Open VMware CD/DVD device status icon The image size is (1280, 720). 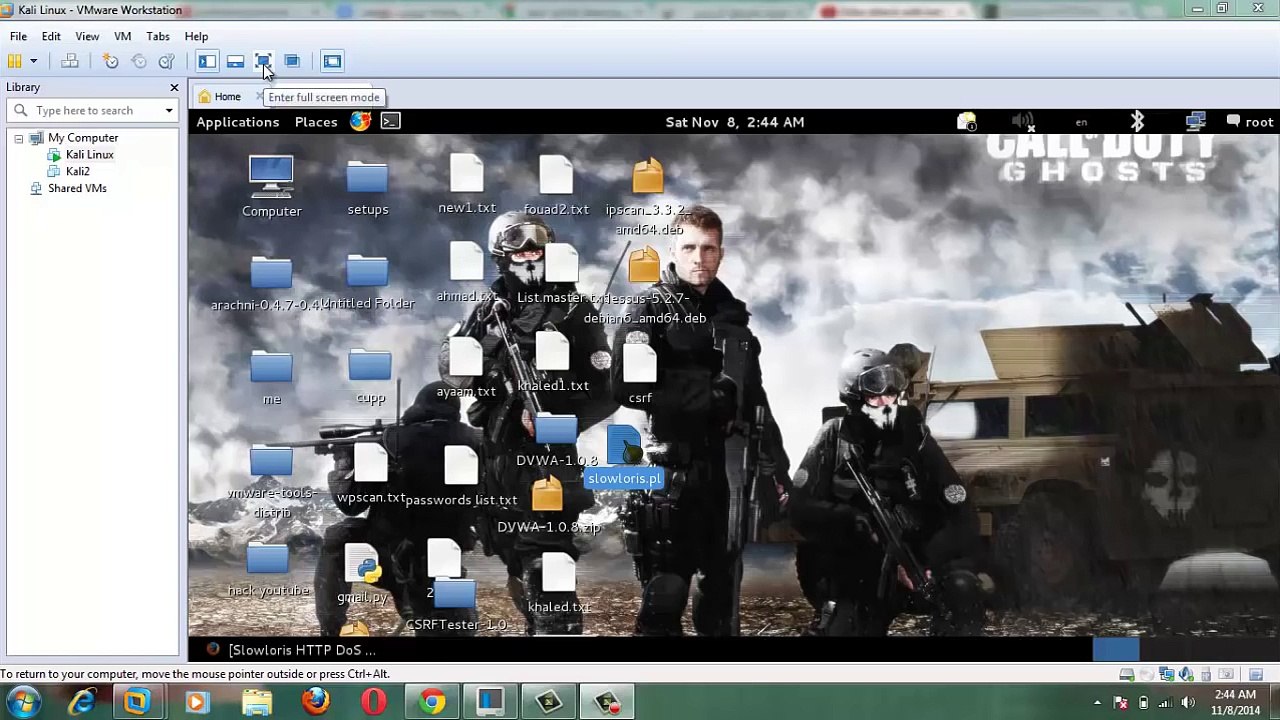pyautogui.click(x=1146, y=674)
